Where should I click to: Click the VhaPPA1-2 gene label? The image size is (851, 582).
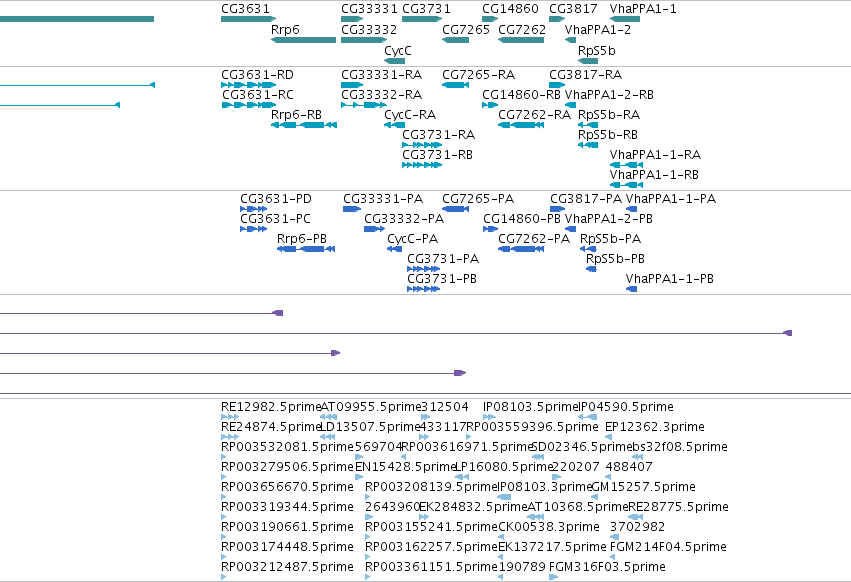click(x=598, y=29)
